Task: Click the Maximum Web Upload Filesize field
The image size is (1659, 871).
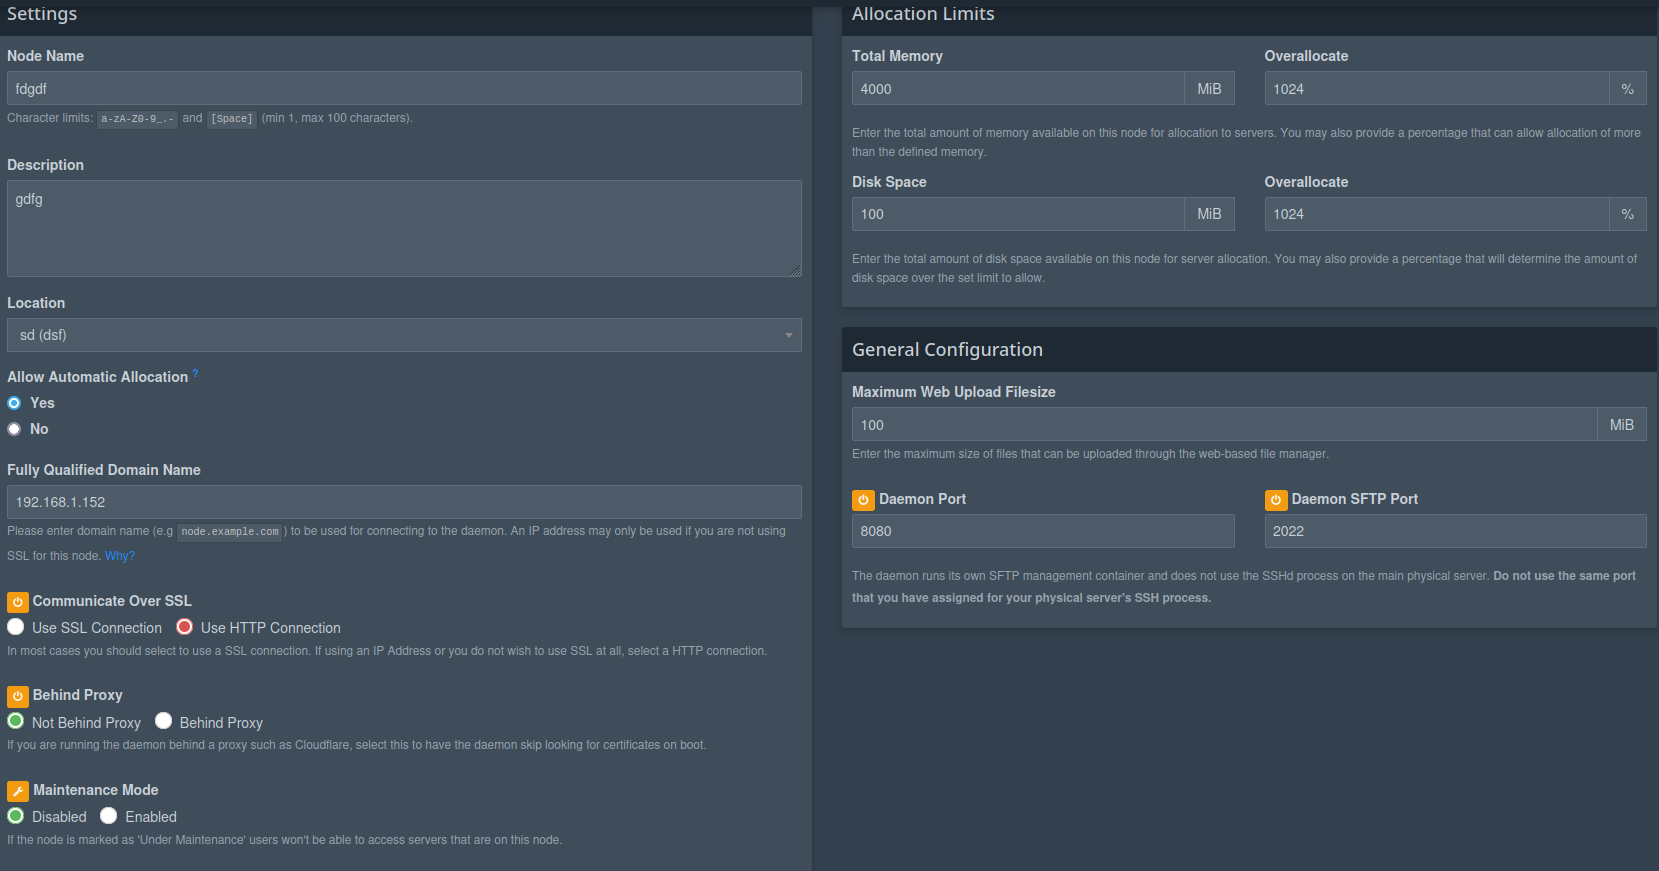Action: 1224,424
